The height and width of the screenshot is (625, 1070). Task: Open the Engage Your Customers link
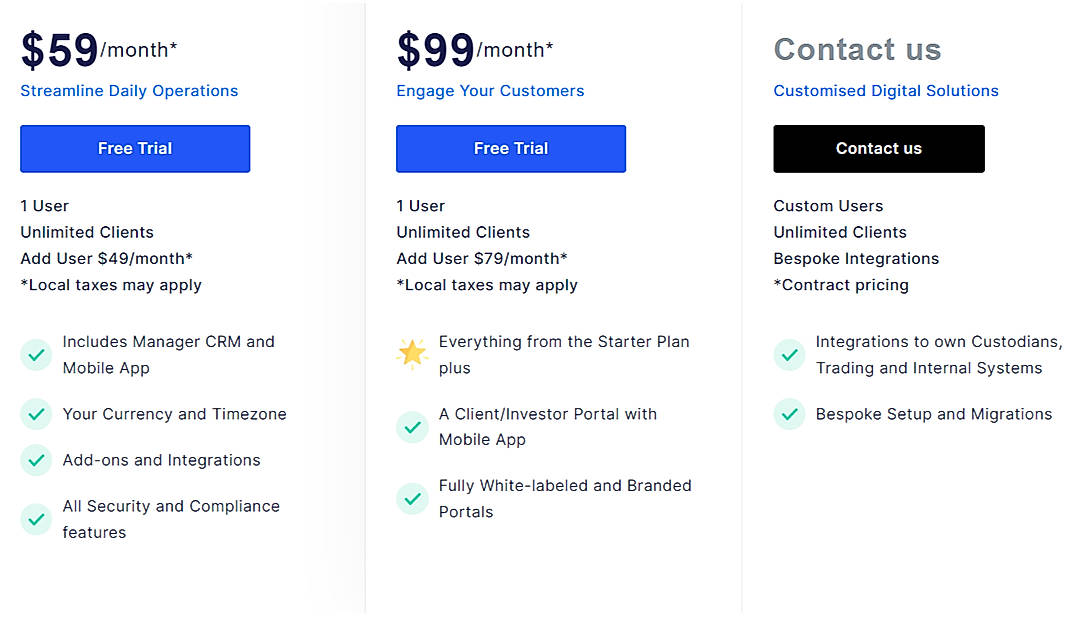pyautogui.click(x=490, y=90)
